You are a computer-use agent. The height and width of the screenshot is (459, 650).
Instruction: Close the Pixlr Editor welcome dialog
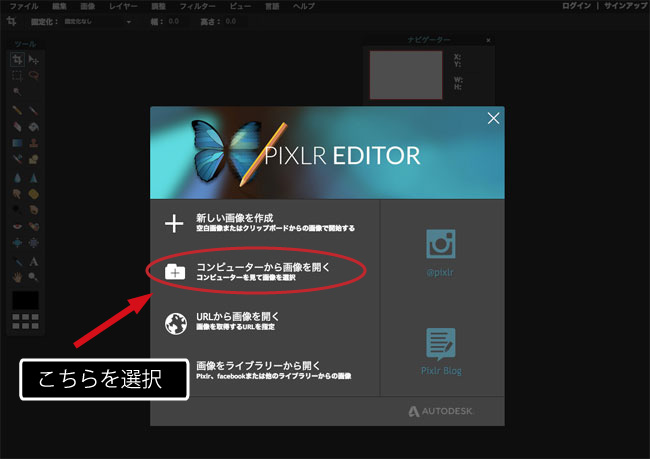493,118
